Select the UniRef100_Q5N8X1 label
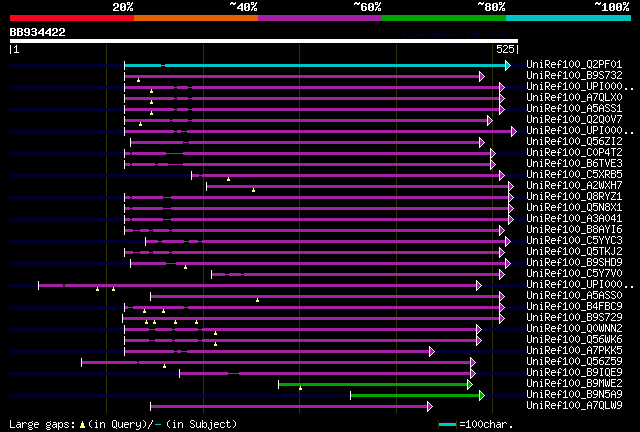640x432 pixels. pyautogui.click(x=574, y=208)
